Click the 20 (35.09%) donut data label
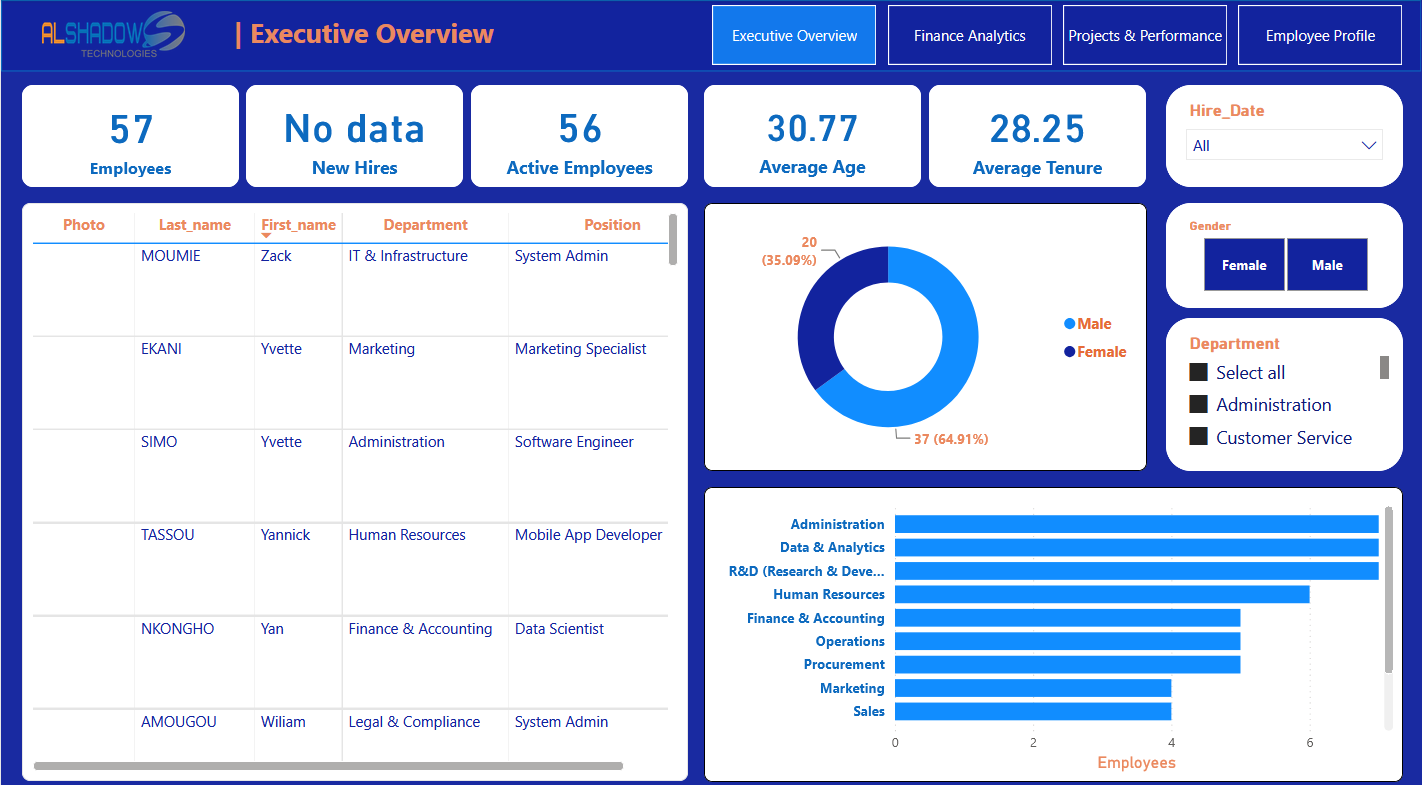The height and width of the screenshot is (785, 1422). tap(790, 251)
